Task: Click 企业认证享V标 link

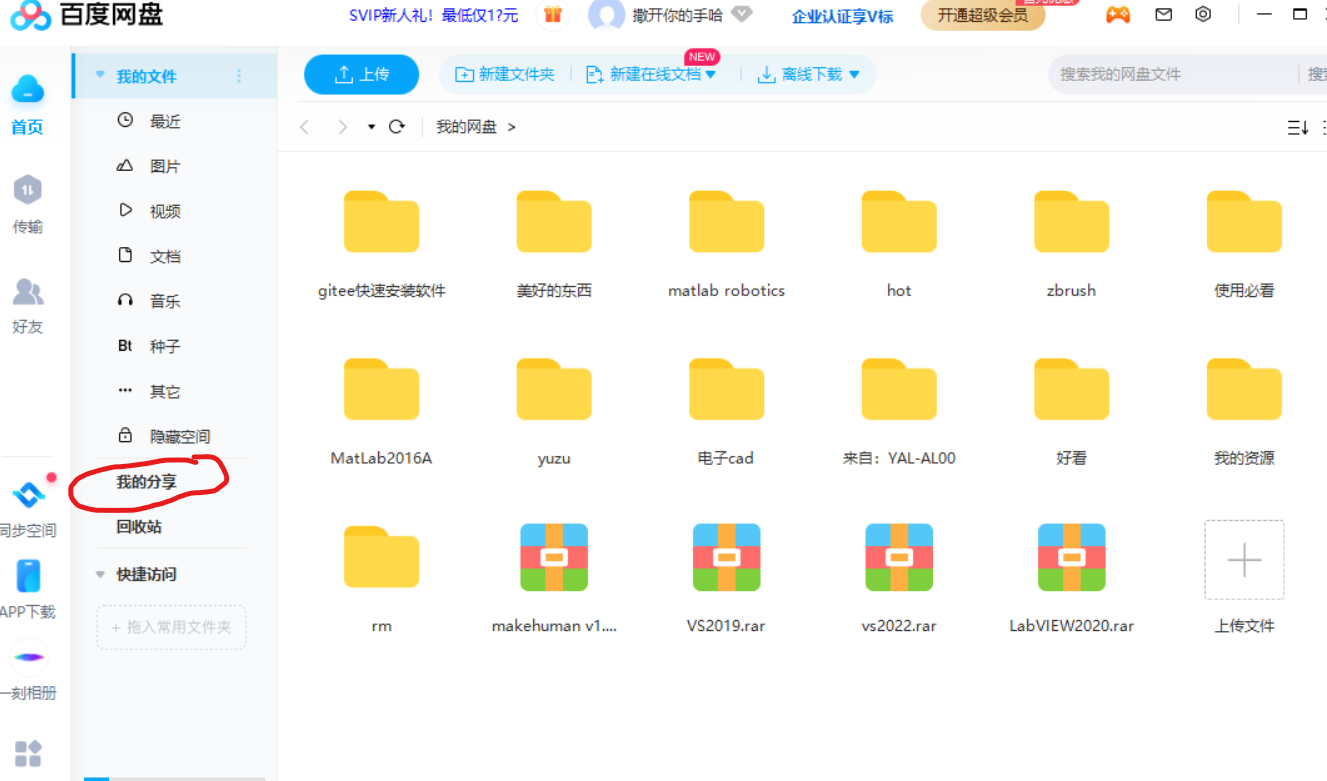Action: pyautogui.click(x=842, y=16)
